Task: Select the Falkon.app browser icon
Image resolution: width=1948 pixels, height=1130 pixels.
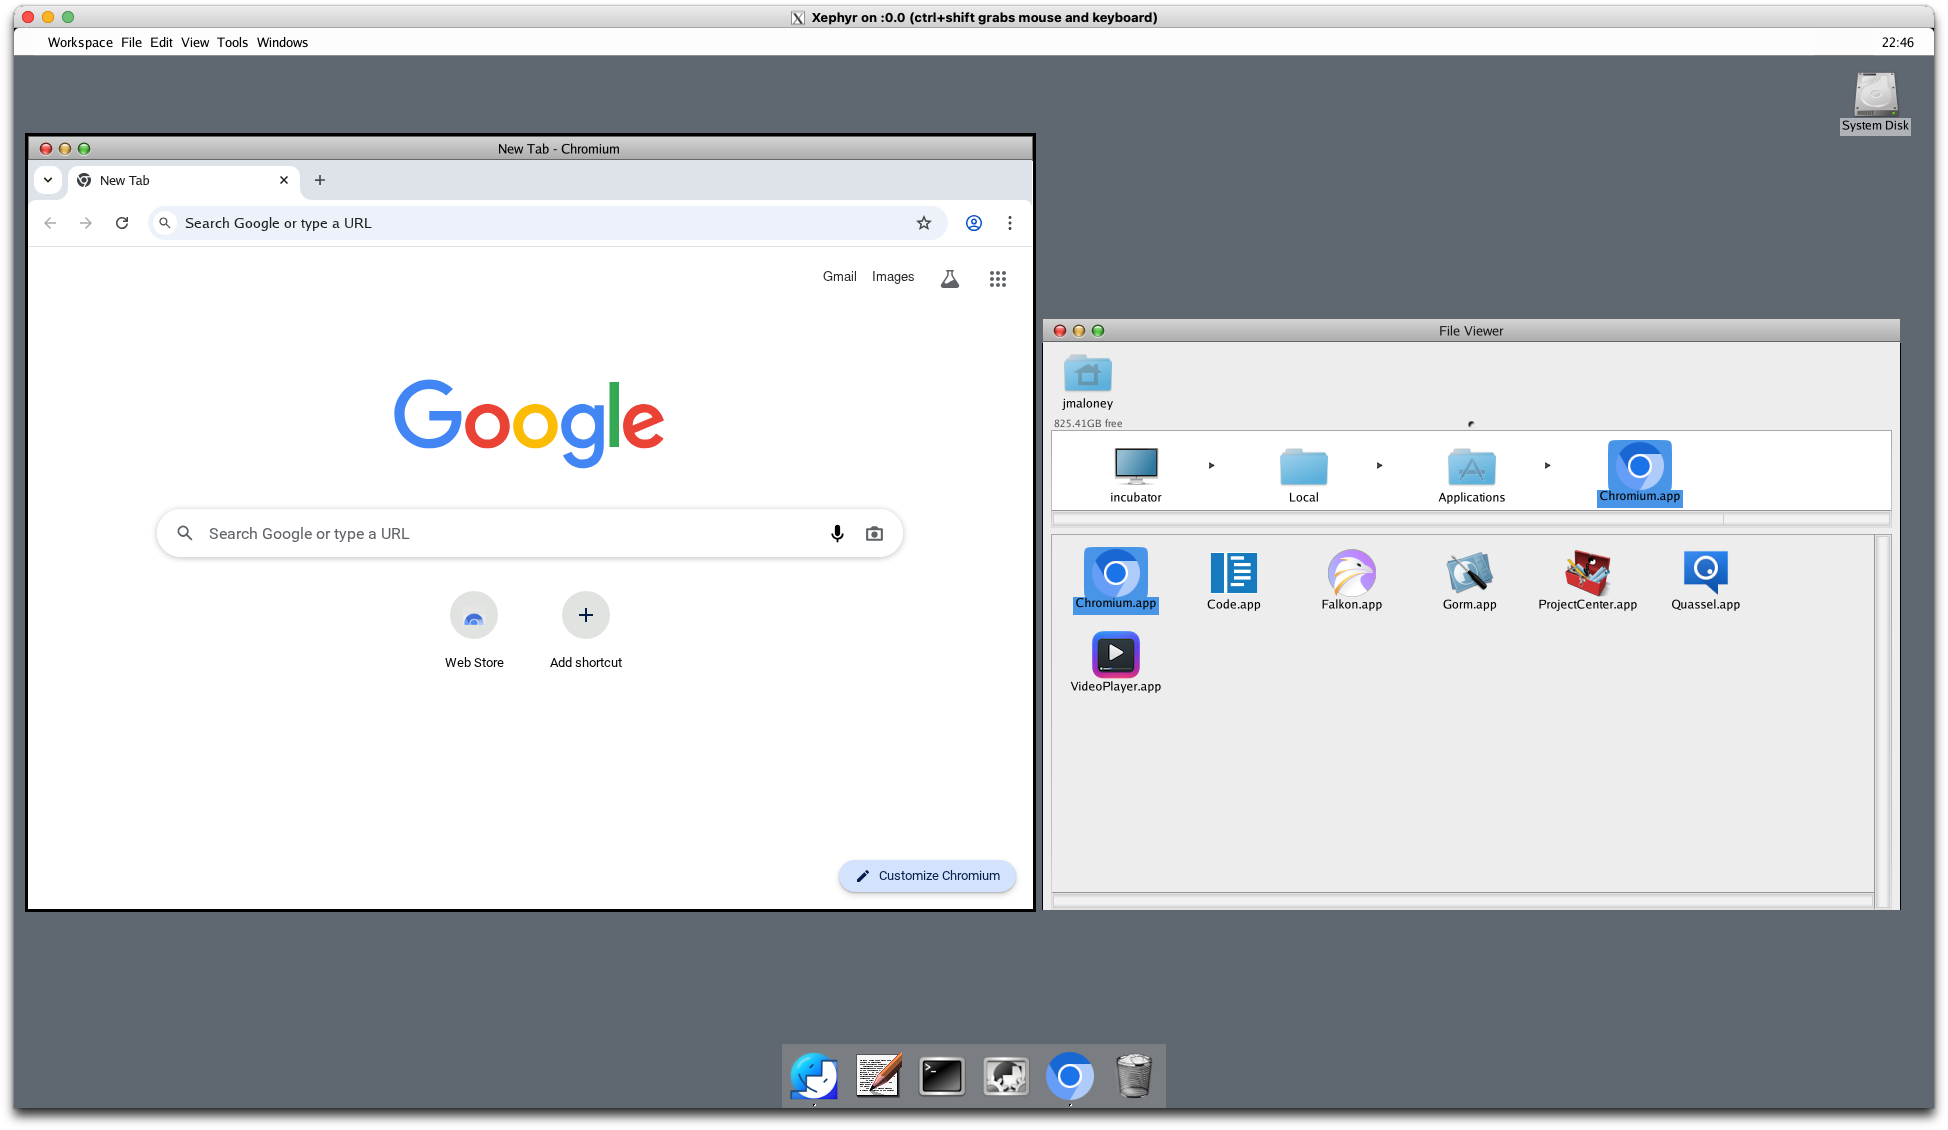Action: tap(1351, 573)
